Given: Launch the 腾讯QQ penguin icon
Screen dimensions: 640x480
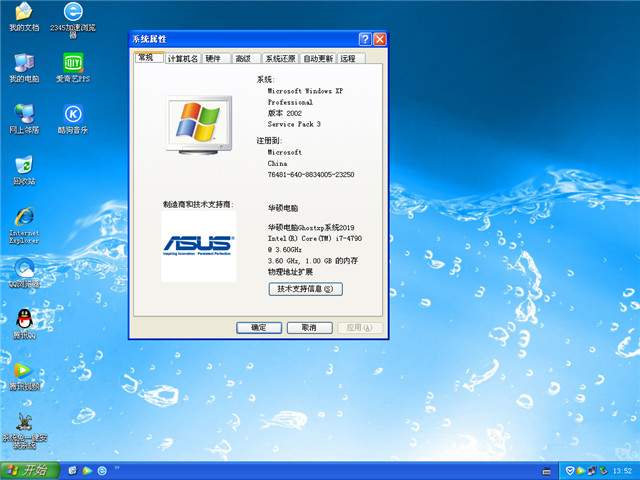Looking at the screenshot, I should pos(24,324).
